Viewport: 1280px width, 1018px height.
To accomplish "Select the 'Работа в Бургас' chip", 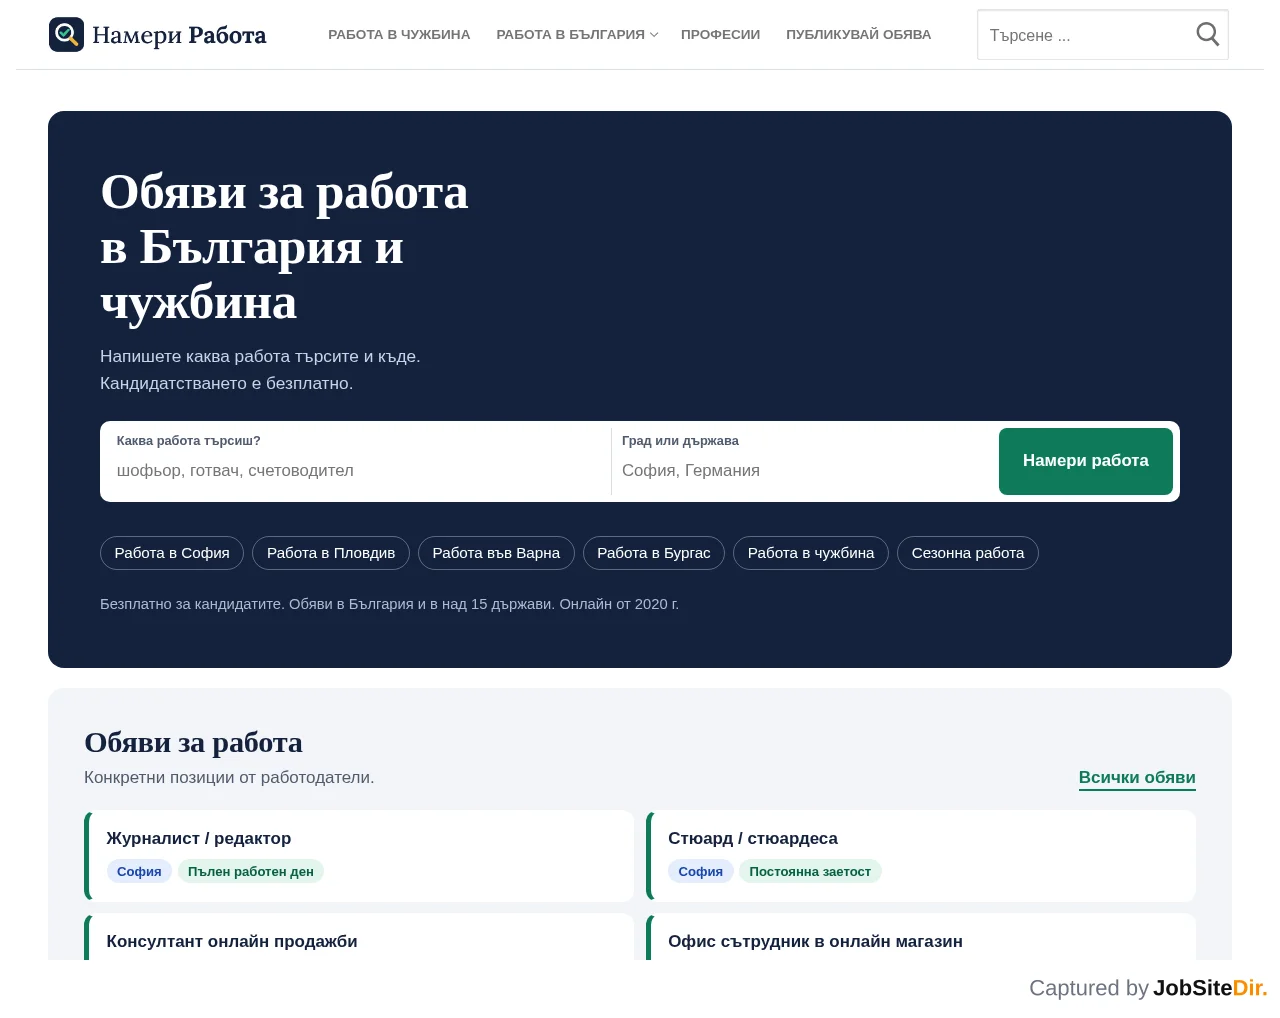I will coord(654,553).
